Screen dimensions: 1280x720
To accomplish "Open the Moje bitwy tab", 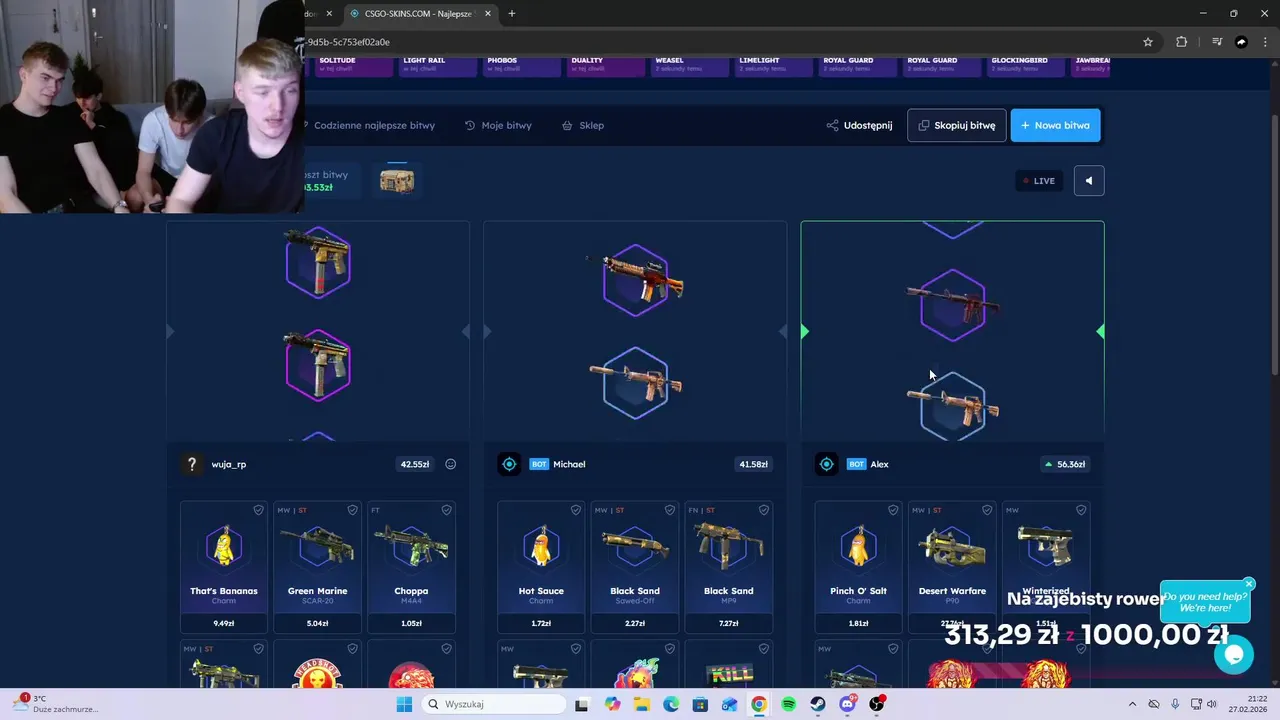I will pos(506,125).
